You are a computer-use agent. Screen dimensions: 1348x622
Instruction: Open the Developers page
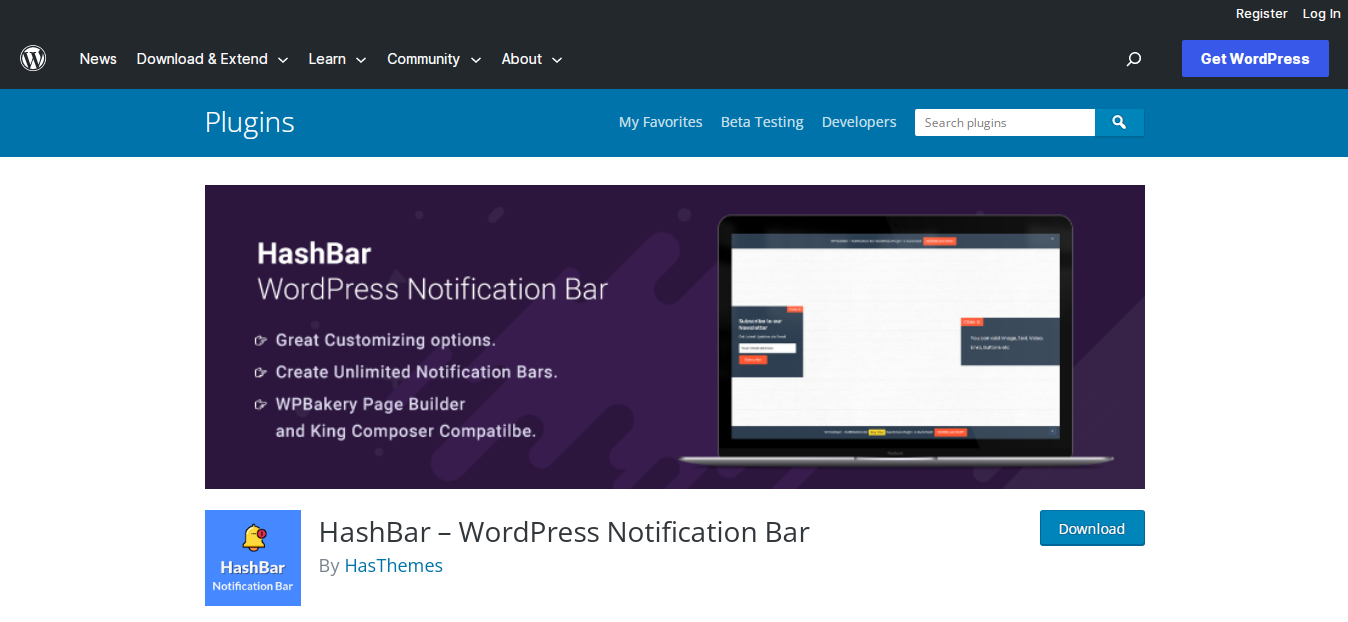point(859,122)
